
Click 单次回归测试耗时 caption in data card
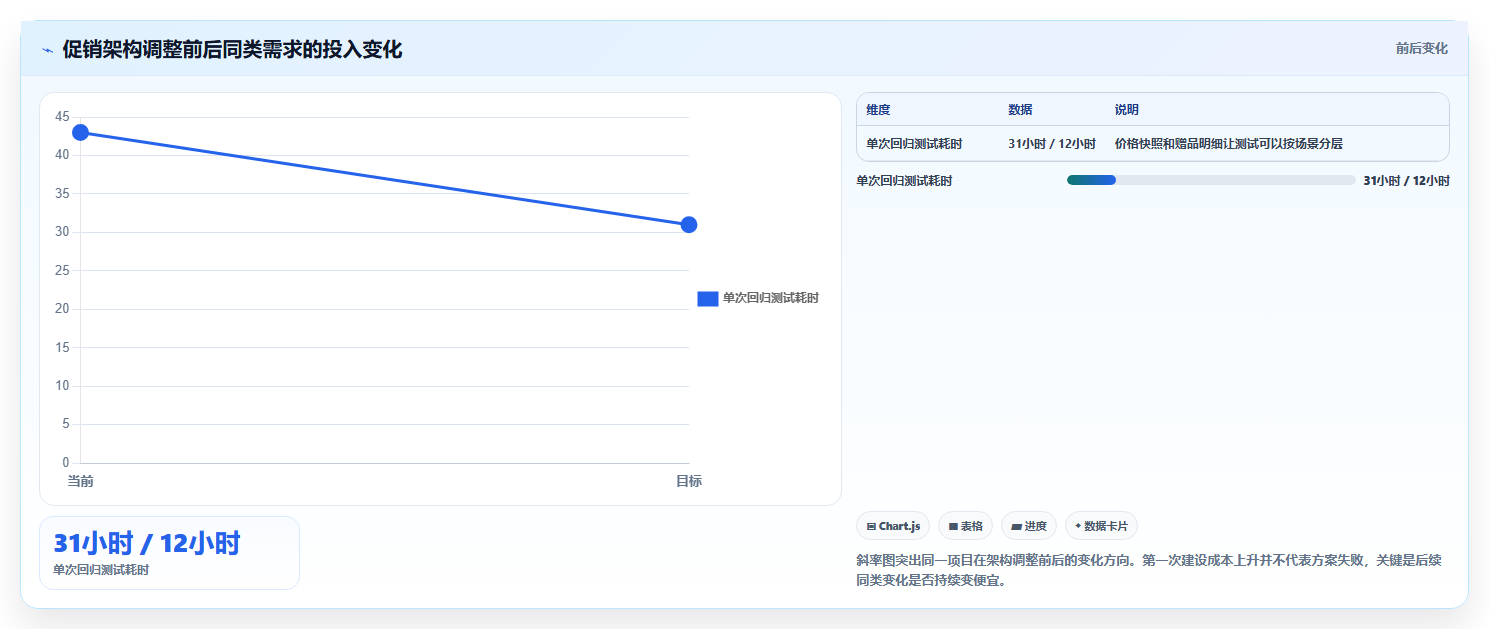[x=101, y=570]
